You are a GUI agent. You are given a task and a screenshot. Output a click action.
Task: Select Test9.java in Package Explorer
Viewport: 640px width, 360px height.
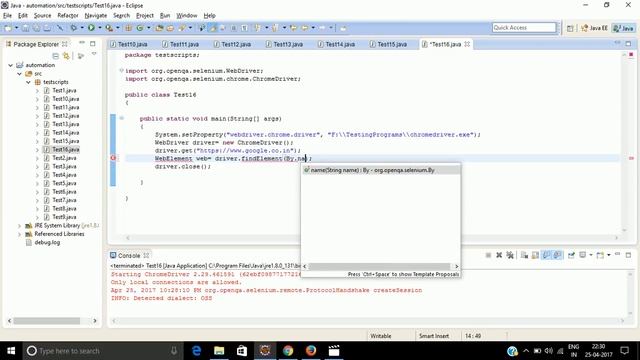pos(64,217)
